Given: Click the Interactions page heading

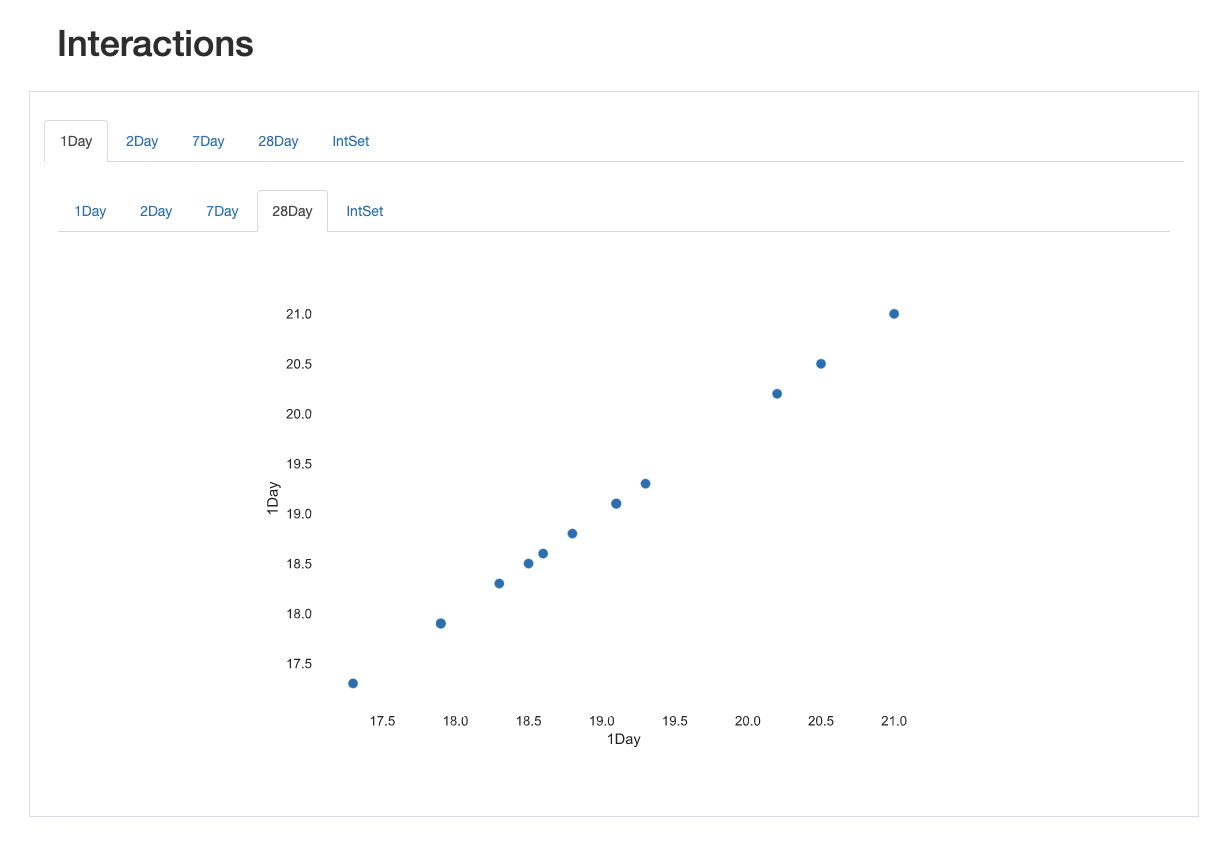Looking at the screenshot, I should point(155,44).
